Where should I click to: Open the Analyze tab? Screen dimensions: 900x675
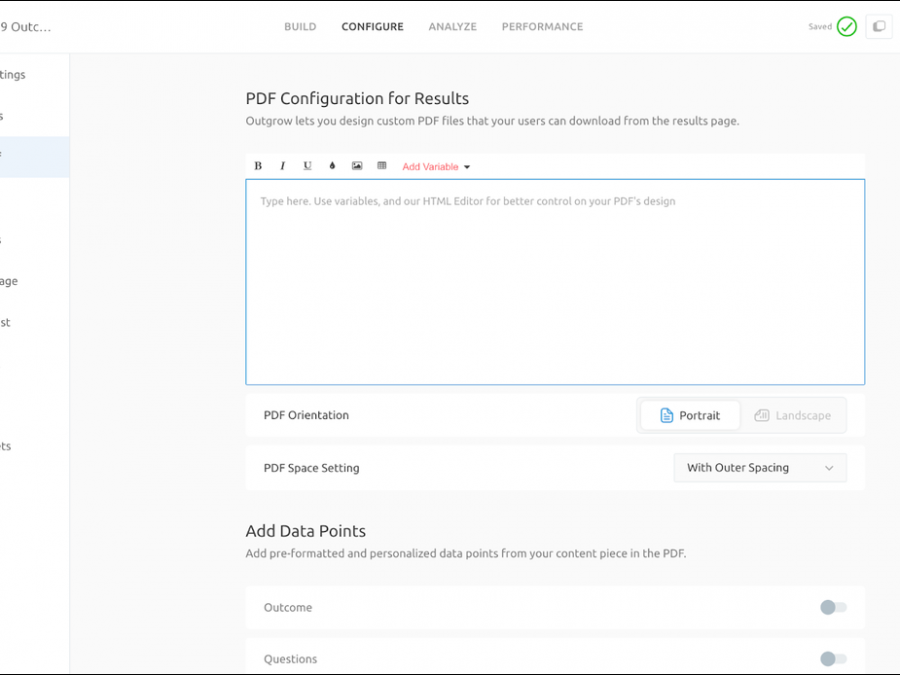pos(452,27)
